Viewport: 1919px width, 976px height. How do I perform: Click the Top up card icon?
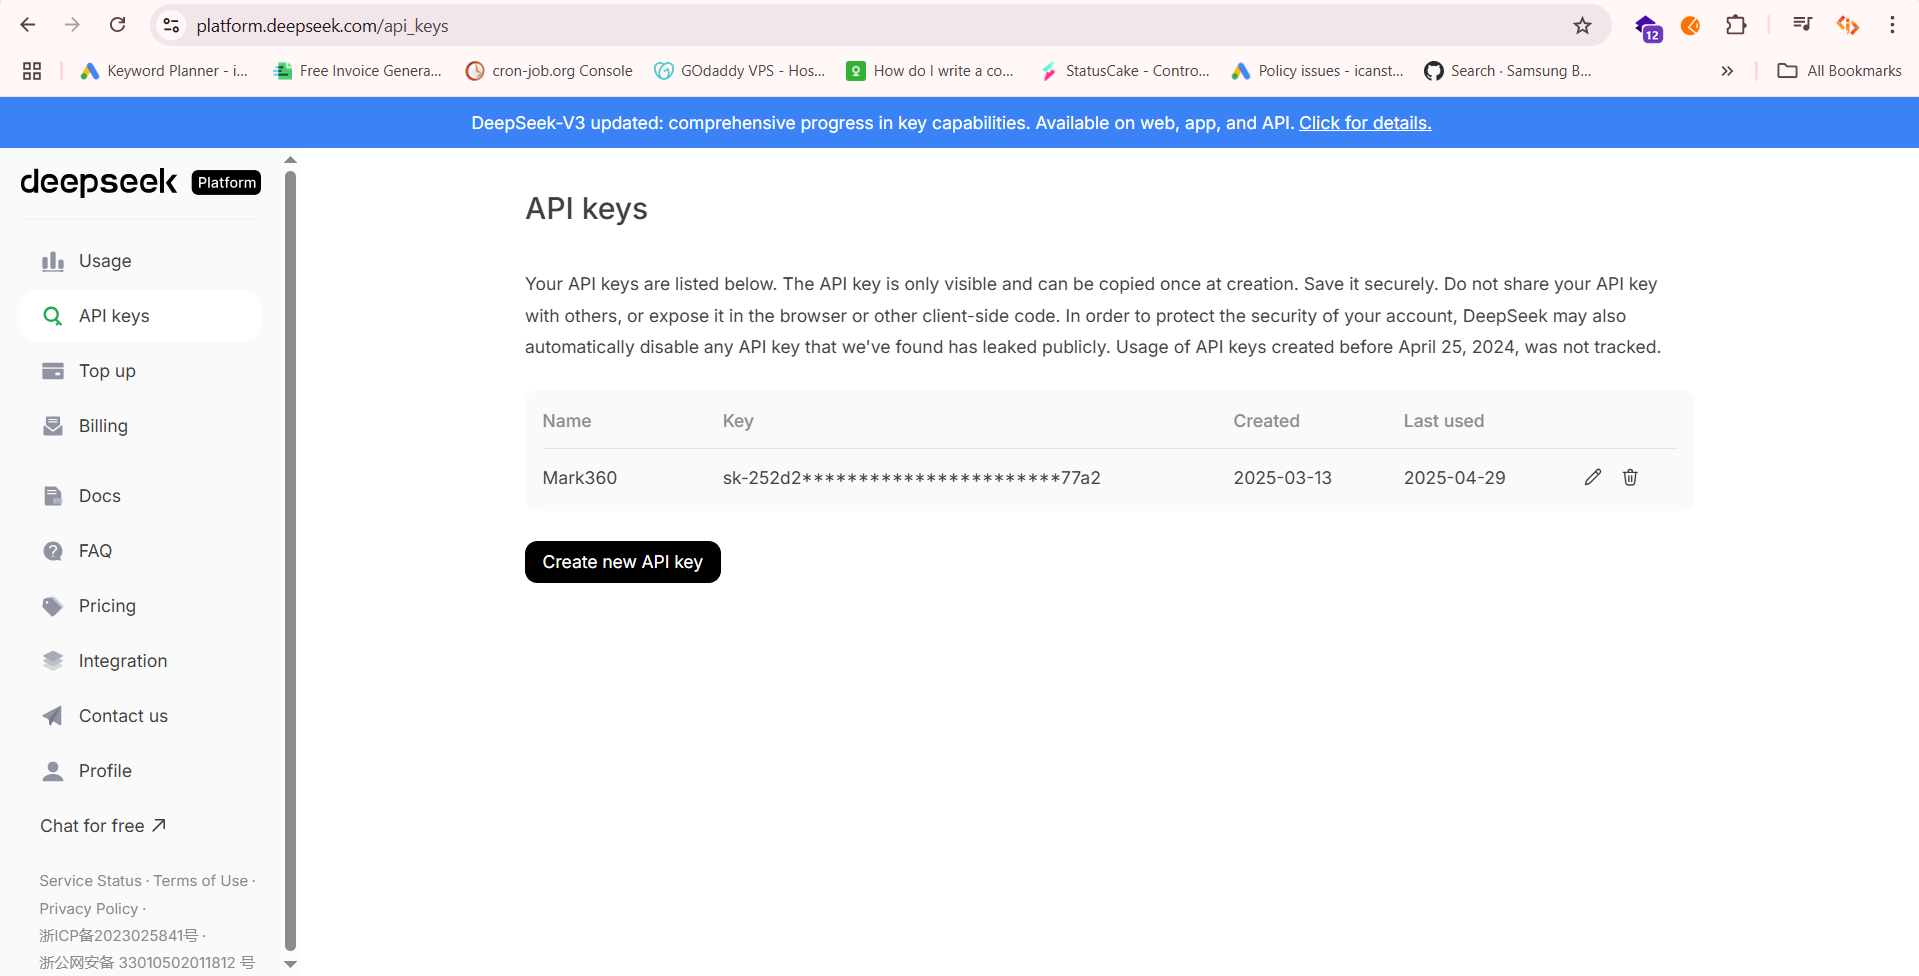point(53,371)
